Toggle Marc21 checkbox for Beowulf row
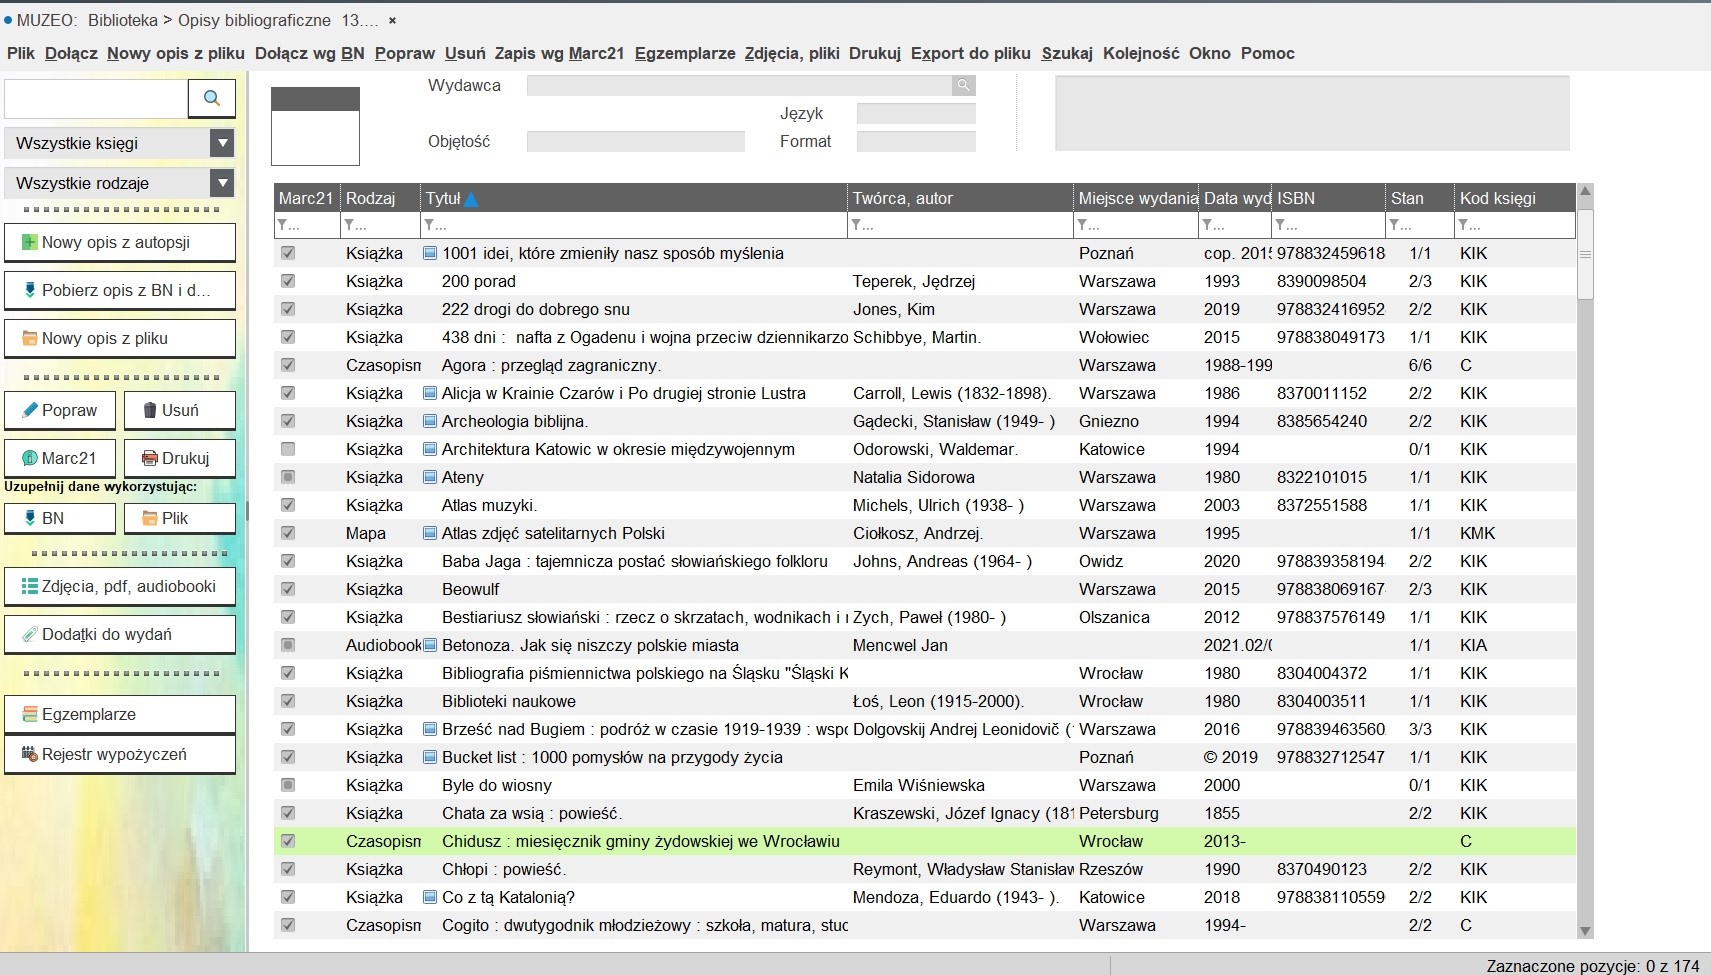Viewport: 1711px width, 975px height. pos(288,590)
